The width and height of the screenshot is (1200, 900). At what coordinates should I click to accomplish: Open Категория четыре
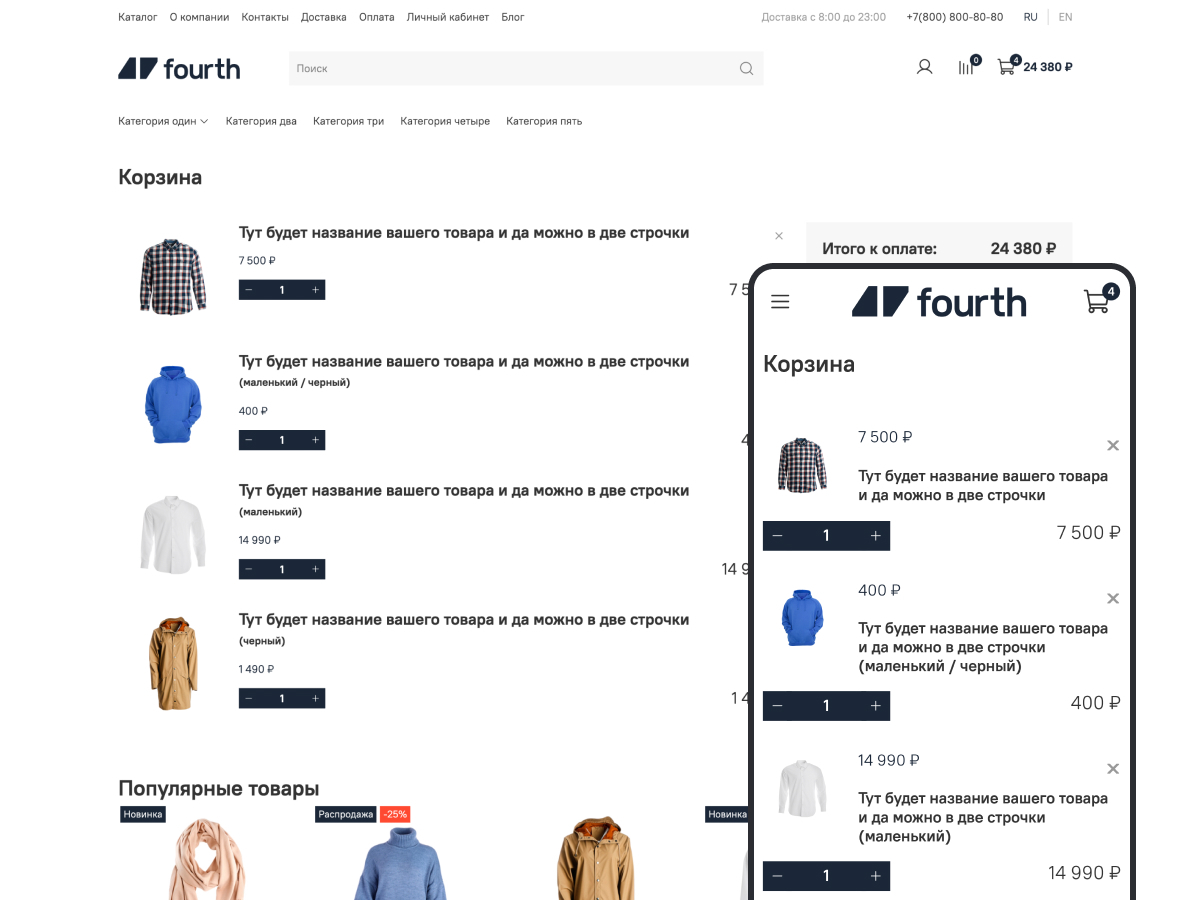coord(445,121)
